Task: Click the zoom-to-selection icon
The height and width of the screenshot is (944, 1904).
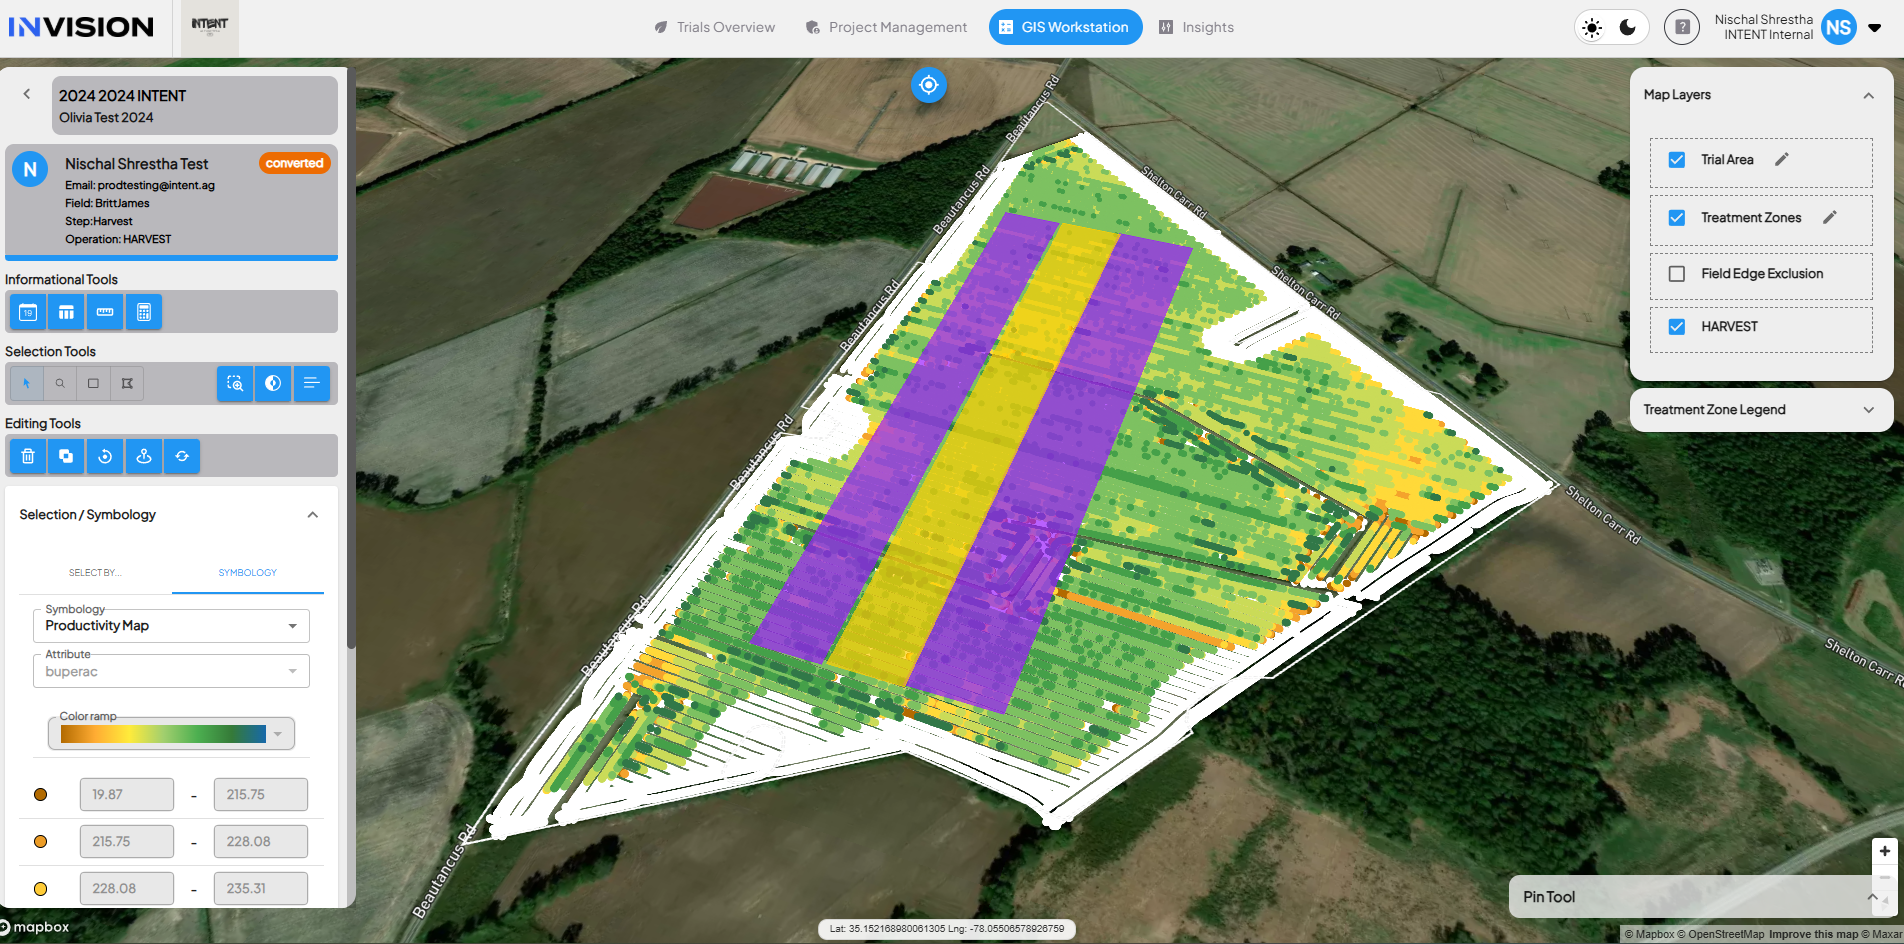Action: pos(235,383)
